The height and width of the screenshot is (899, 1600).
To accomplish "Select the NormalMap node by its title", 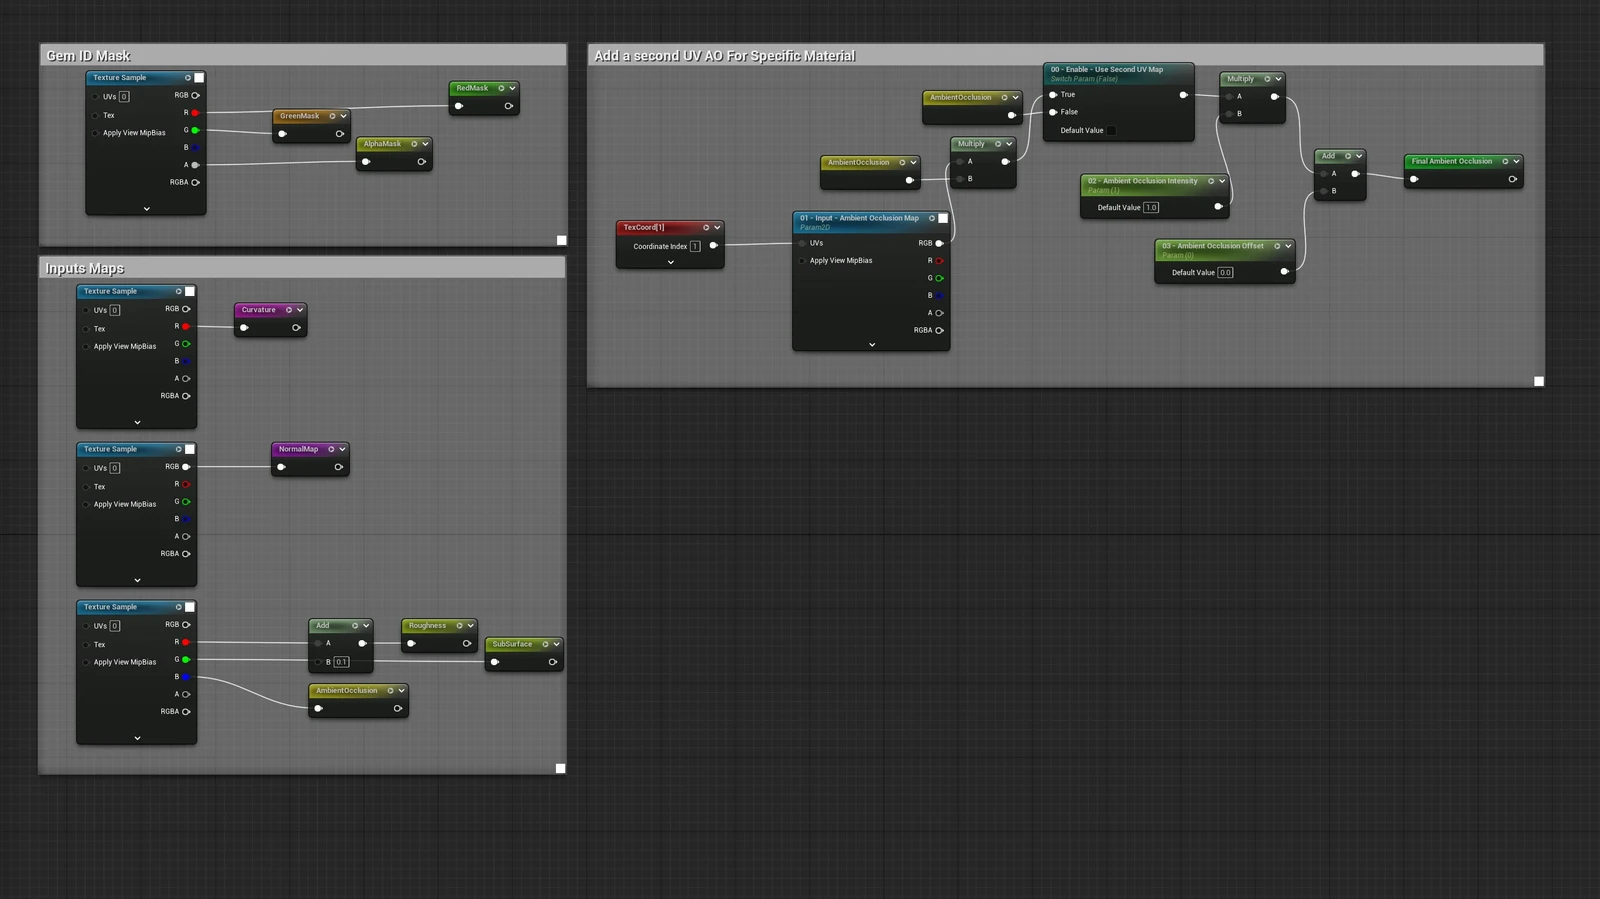I will pyautogui.click(x=298, y=450).
